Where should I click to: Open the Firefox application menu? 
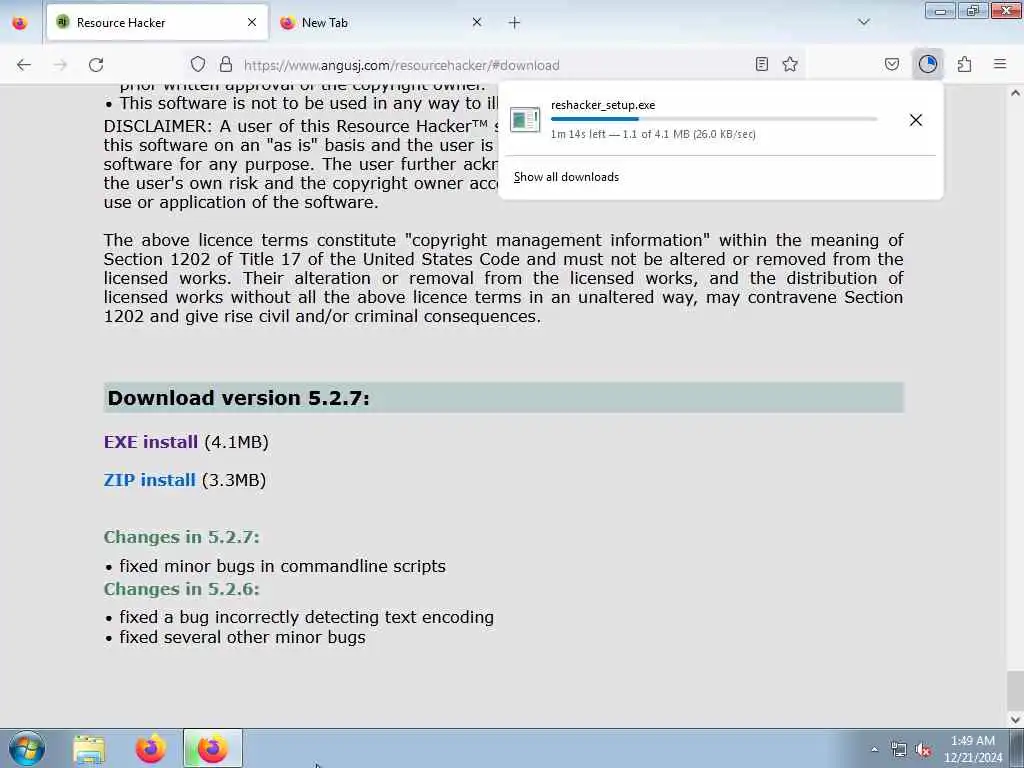[1000, 64]
